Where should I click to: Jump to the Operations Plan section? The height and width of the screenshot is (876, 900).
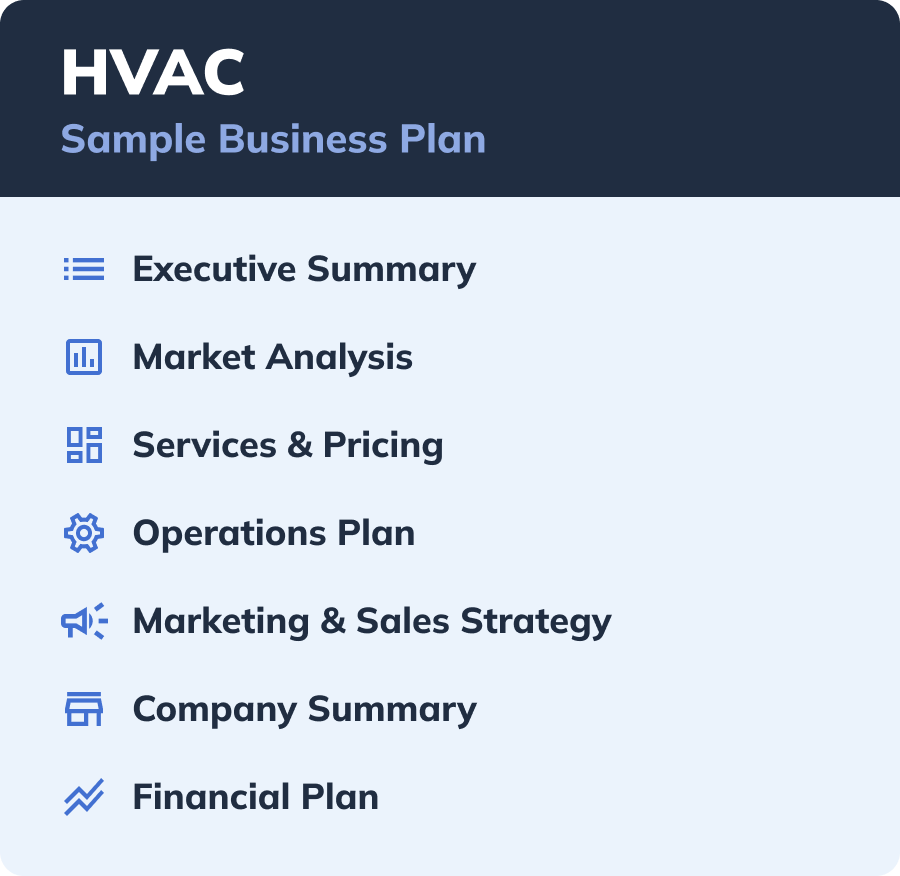point(273,533)
